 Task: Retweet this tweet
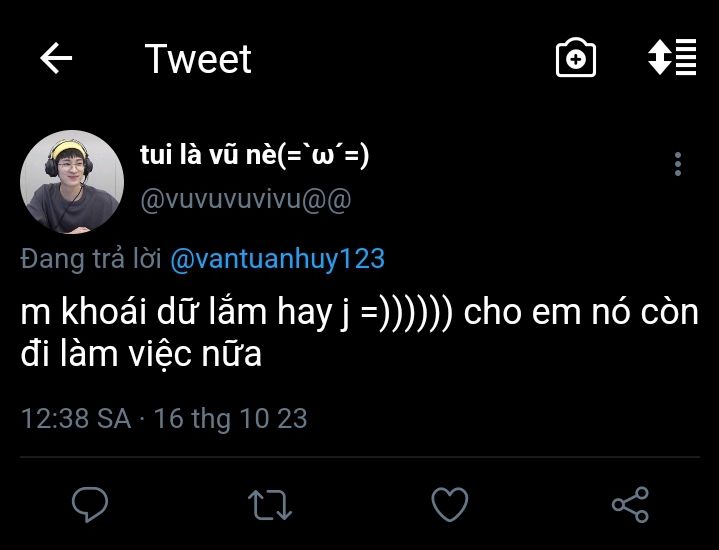(x=270, y=504)
